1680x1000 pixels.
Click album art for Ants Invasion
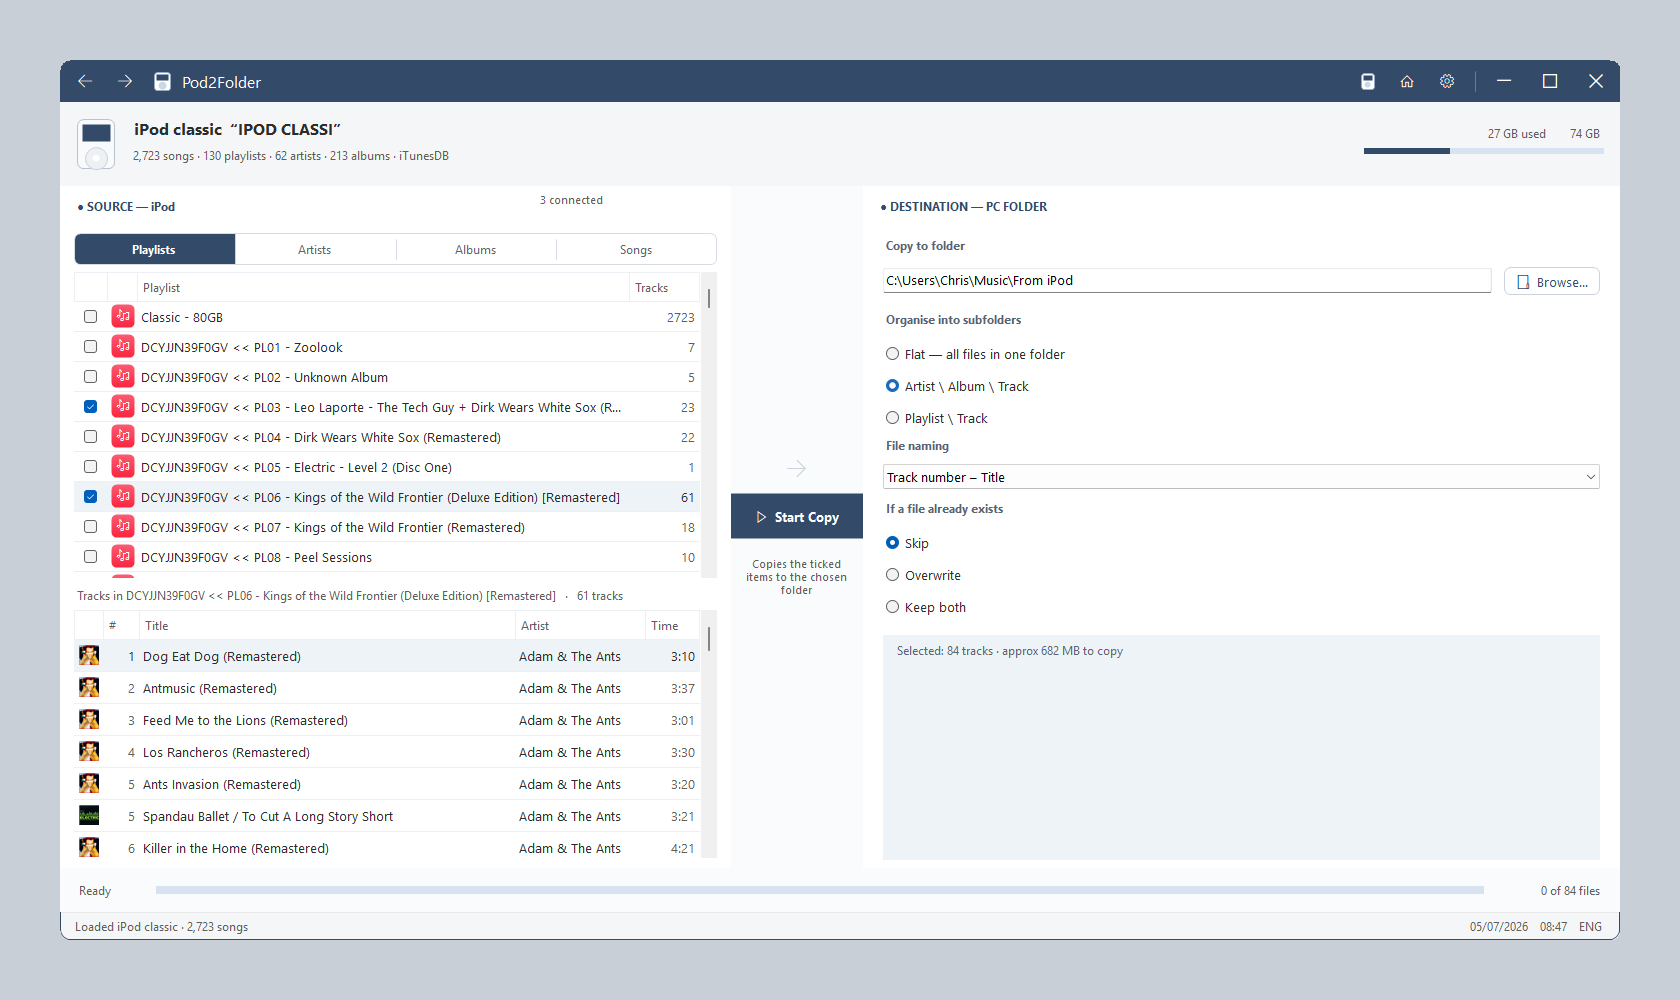[x=89, y=784]
